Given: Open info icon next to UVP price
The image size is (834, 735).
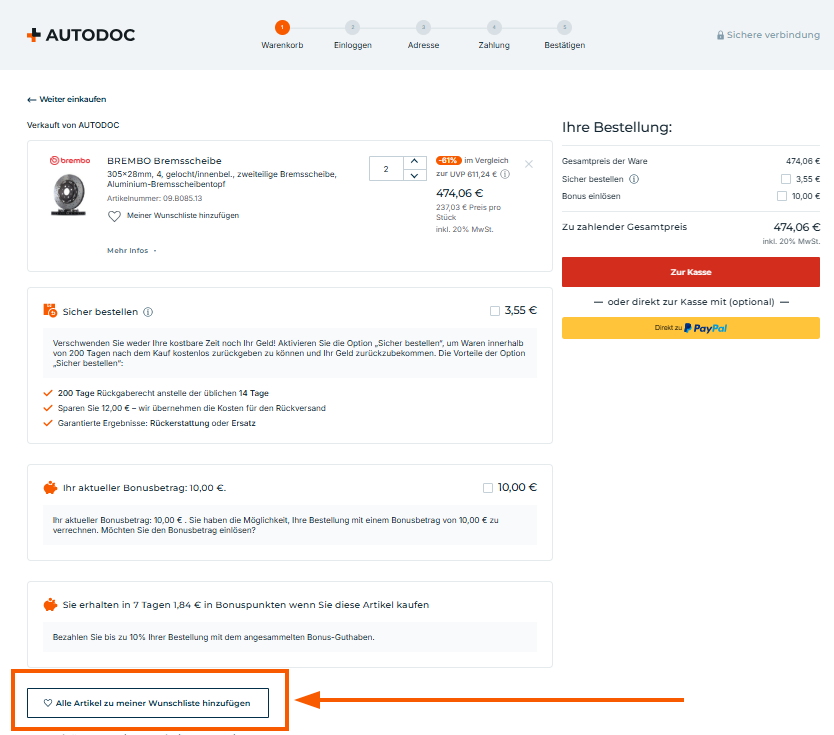Looking at the screenshot, I should (505, 174).
